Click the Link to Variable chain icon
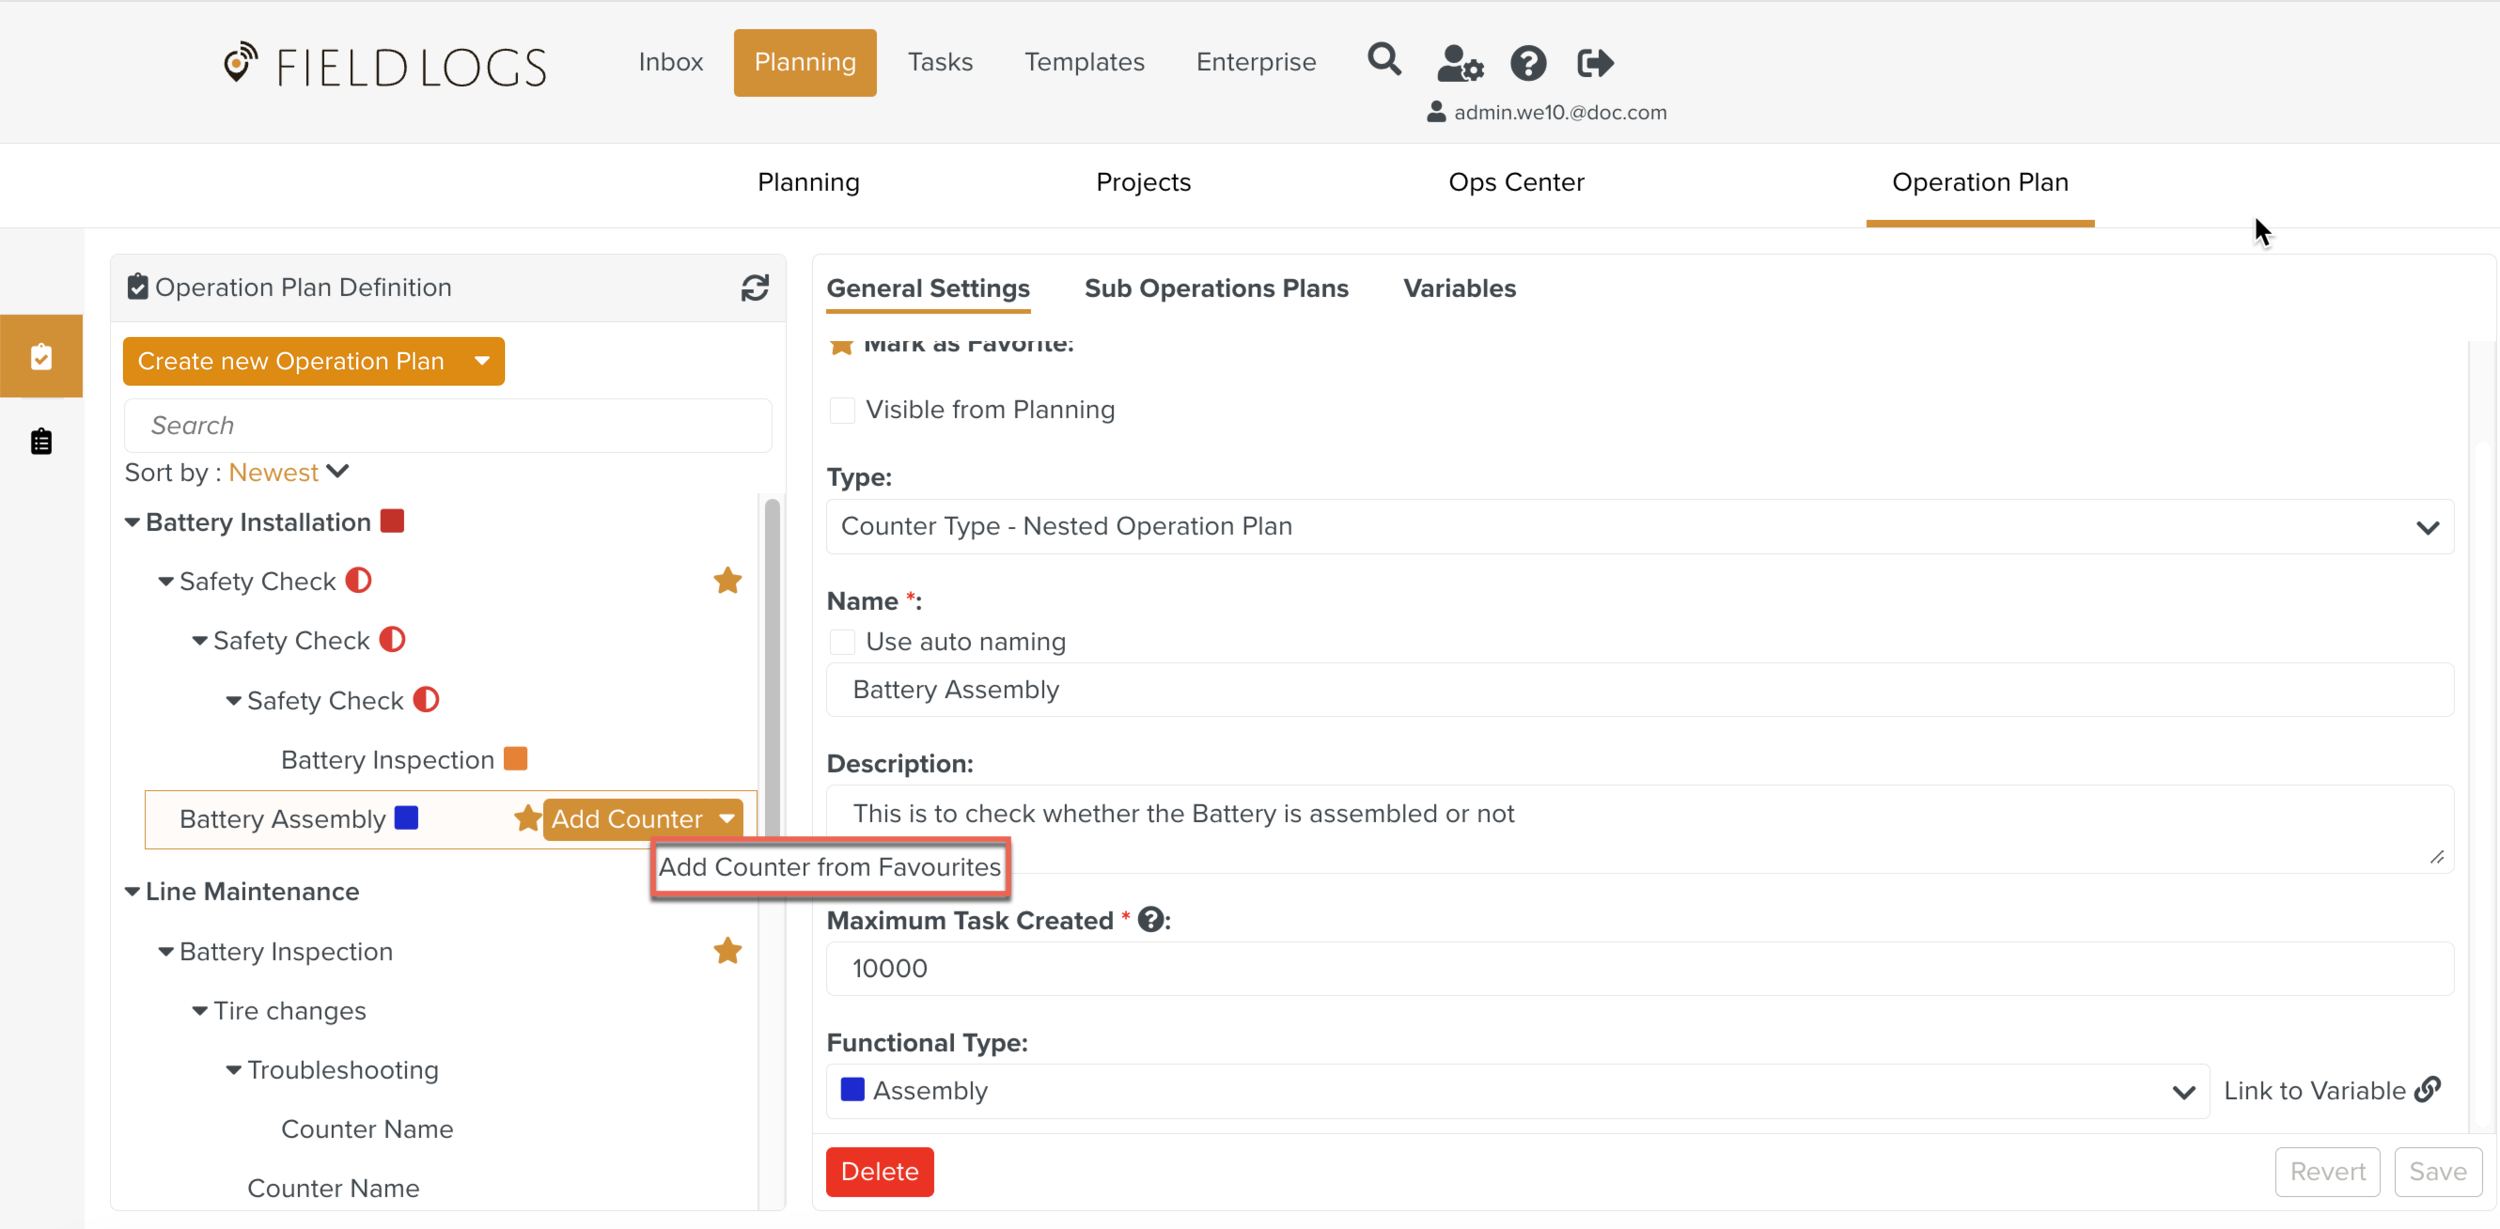Viewport: 2500px width, 1229px height. click(x=2428, y=1089)
